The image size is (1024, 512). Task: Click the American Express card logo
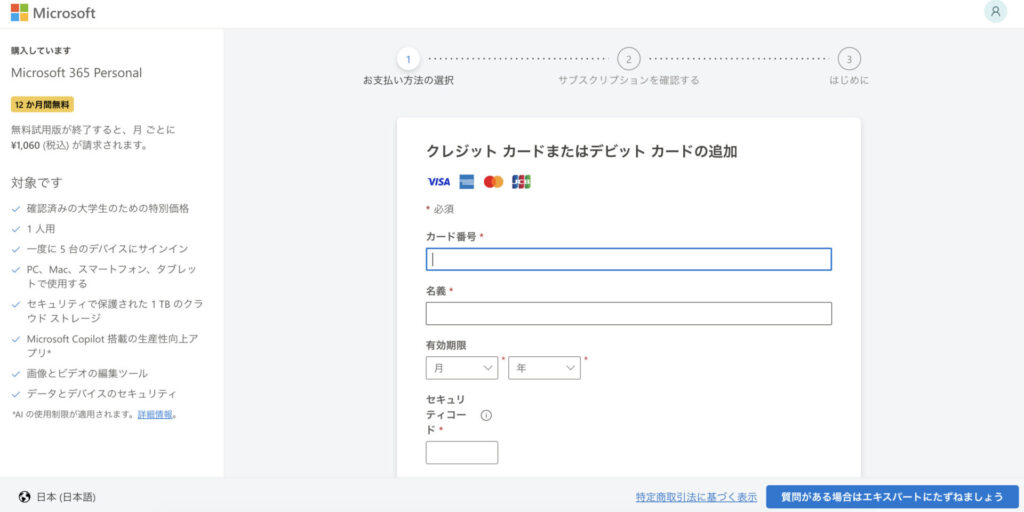click(x=466, y=182)
